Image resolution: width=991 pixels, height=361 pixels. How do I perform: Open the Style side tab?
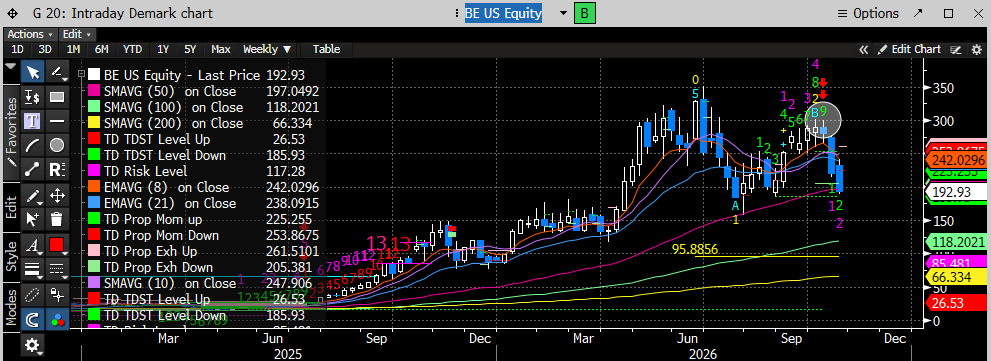(x=11, y=256)
